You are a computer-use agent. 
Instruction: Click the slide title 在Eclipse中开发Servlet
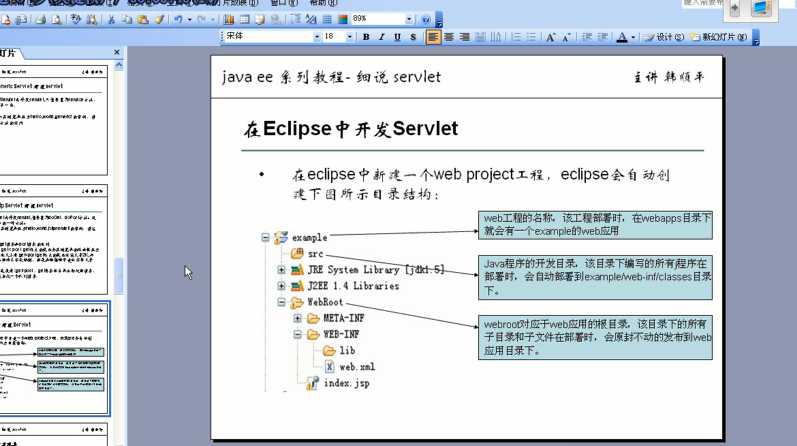coord(351,129)
